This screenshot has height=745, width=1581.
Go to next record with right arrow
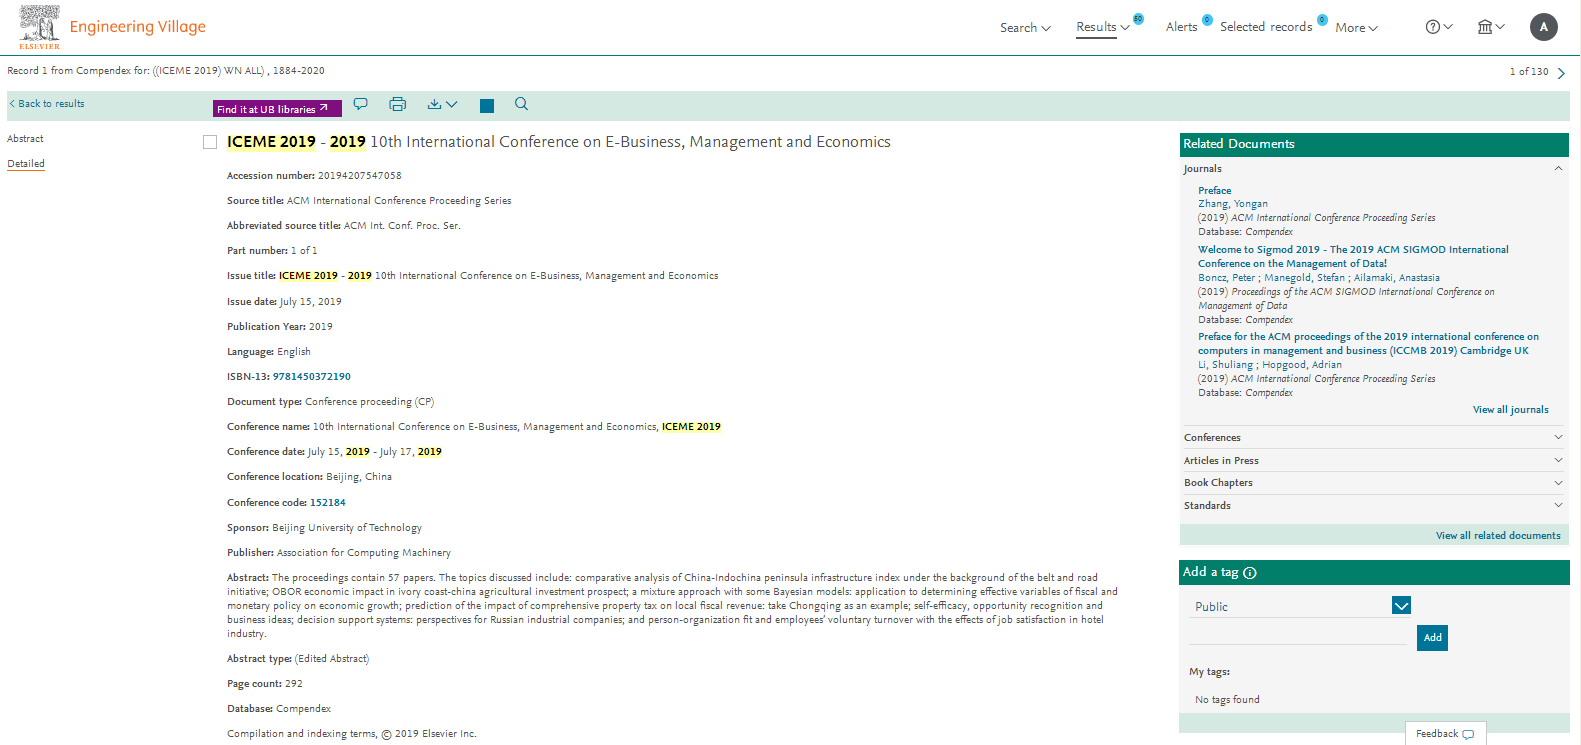(1561, 73)
